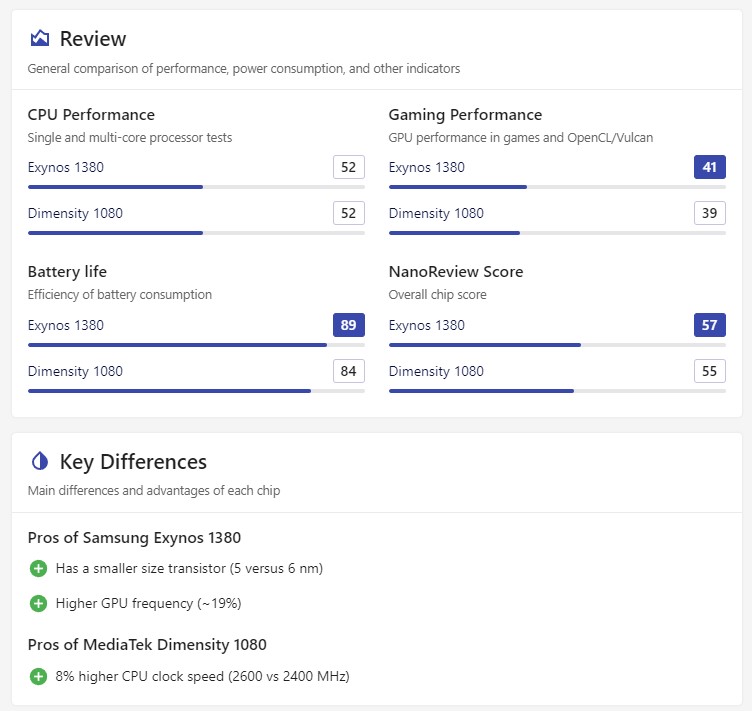
Task: Click Dimensity 1080 CPU Performance score 52
Action: 349,213
